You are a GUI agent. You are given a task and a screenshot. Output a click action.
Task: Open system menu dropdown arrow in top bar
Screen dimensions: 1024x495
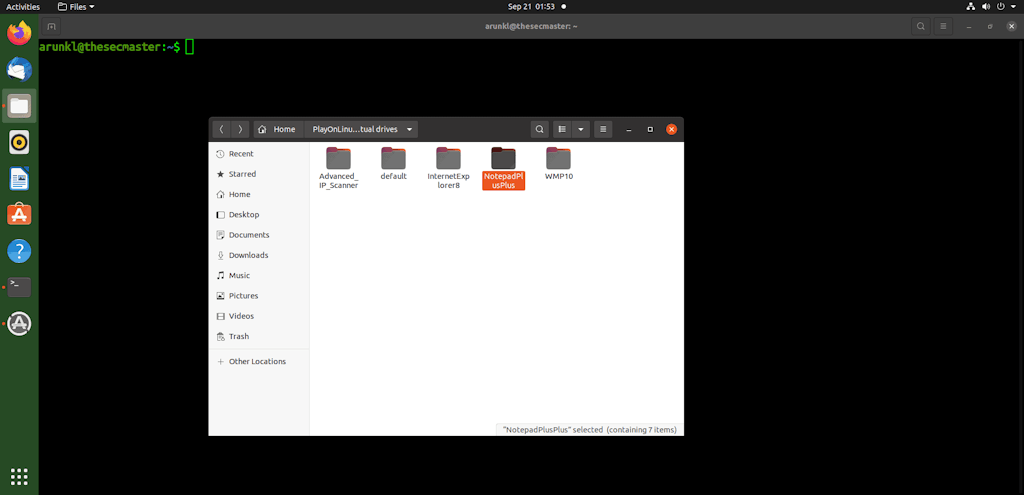click(1013, 7)
